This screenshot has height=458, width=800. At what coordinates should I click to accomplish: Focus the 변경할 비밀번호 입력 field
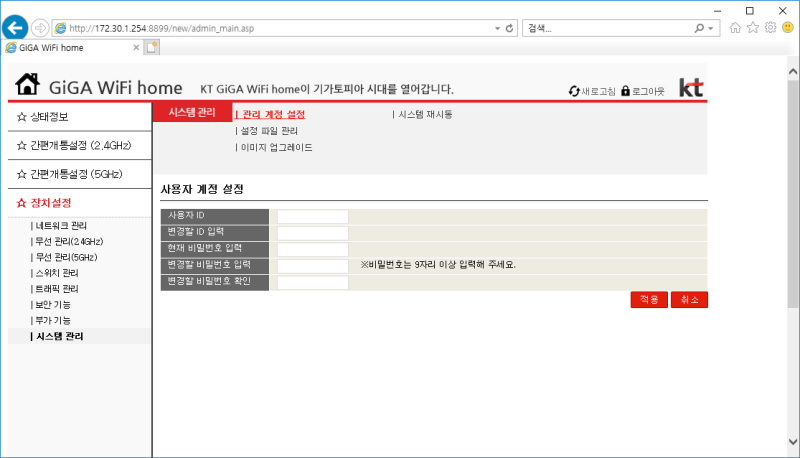(313, 266)
